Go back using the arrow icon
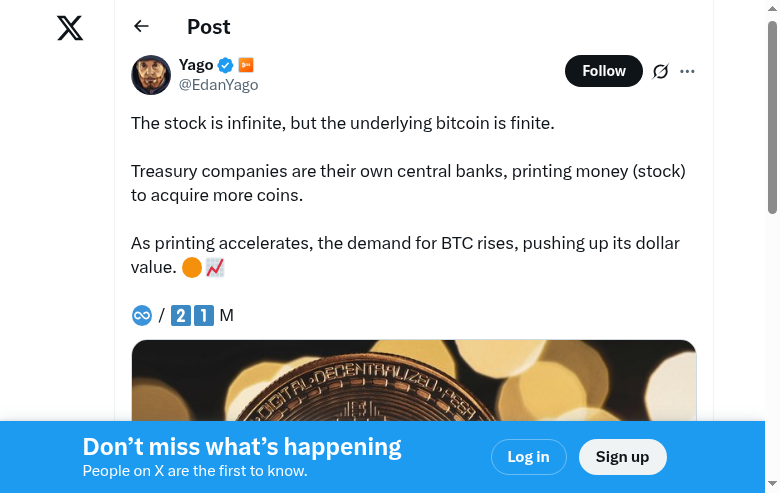 [x=141, y=27]
